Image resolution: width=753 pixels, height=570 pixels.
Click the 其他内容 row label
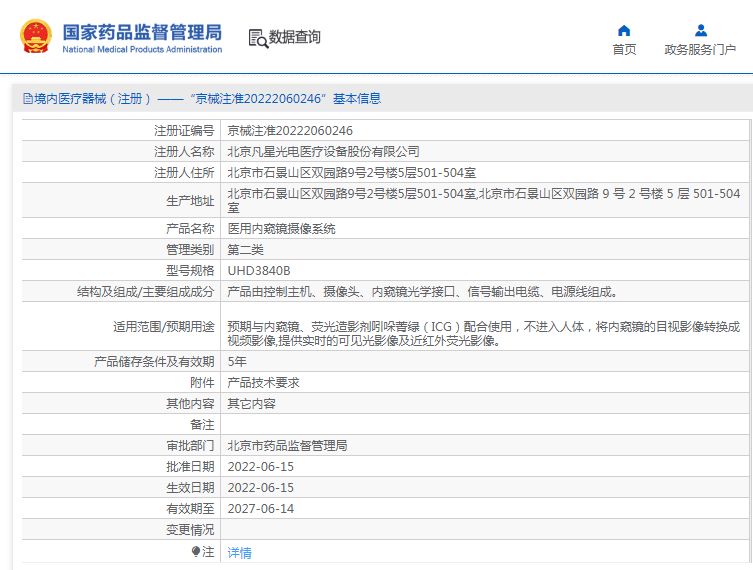pyautogui.click(x=190, y=404)
